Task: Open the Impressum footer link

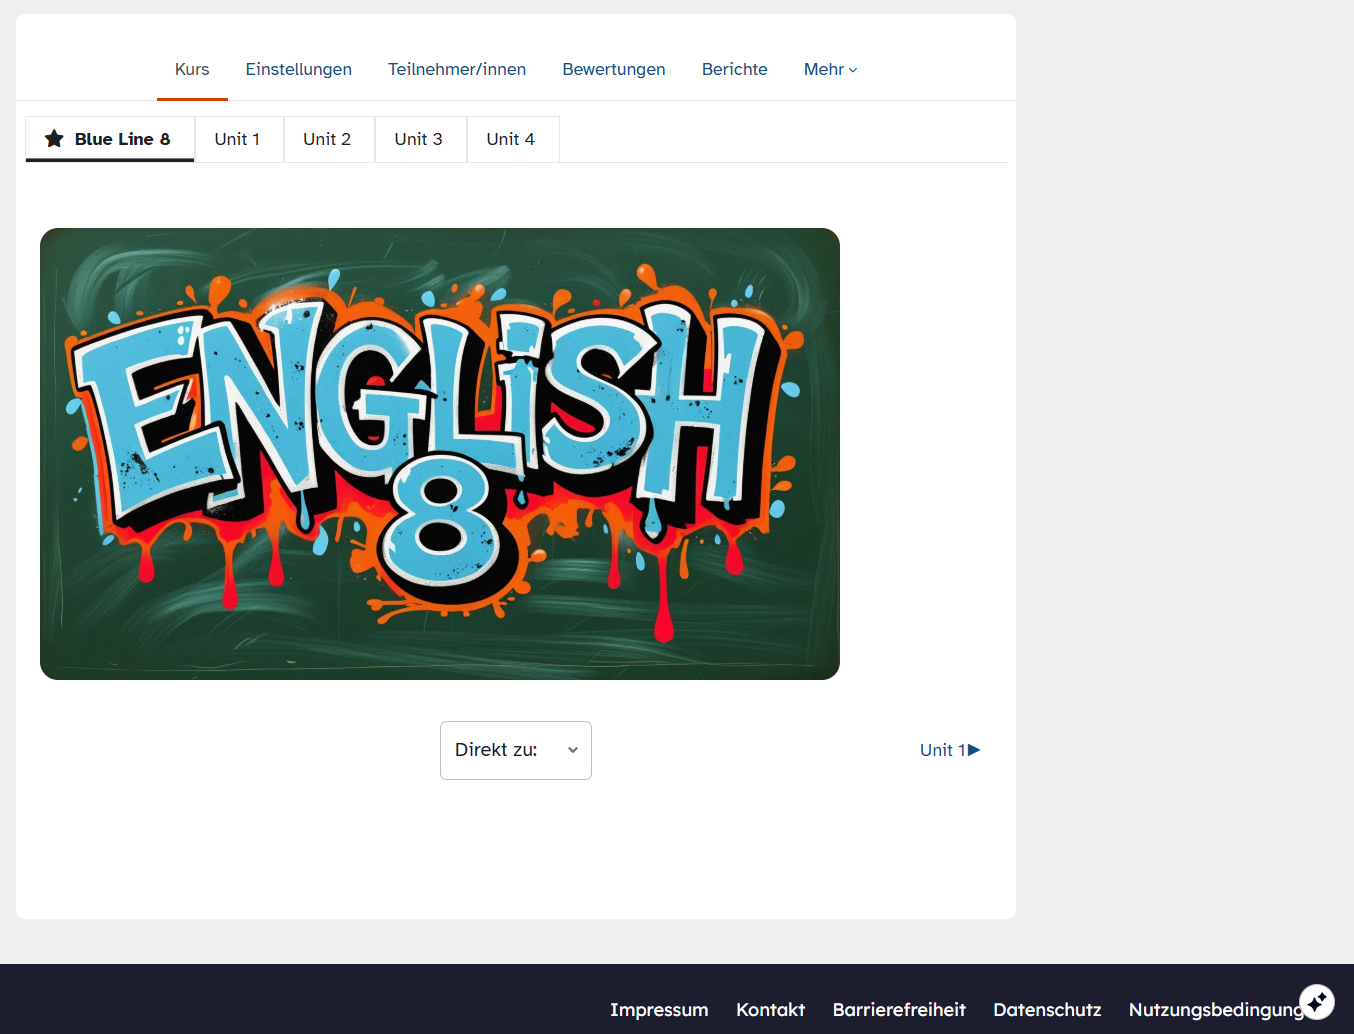Action: pos(659,1010)
